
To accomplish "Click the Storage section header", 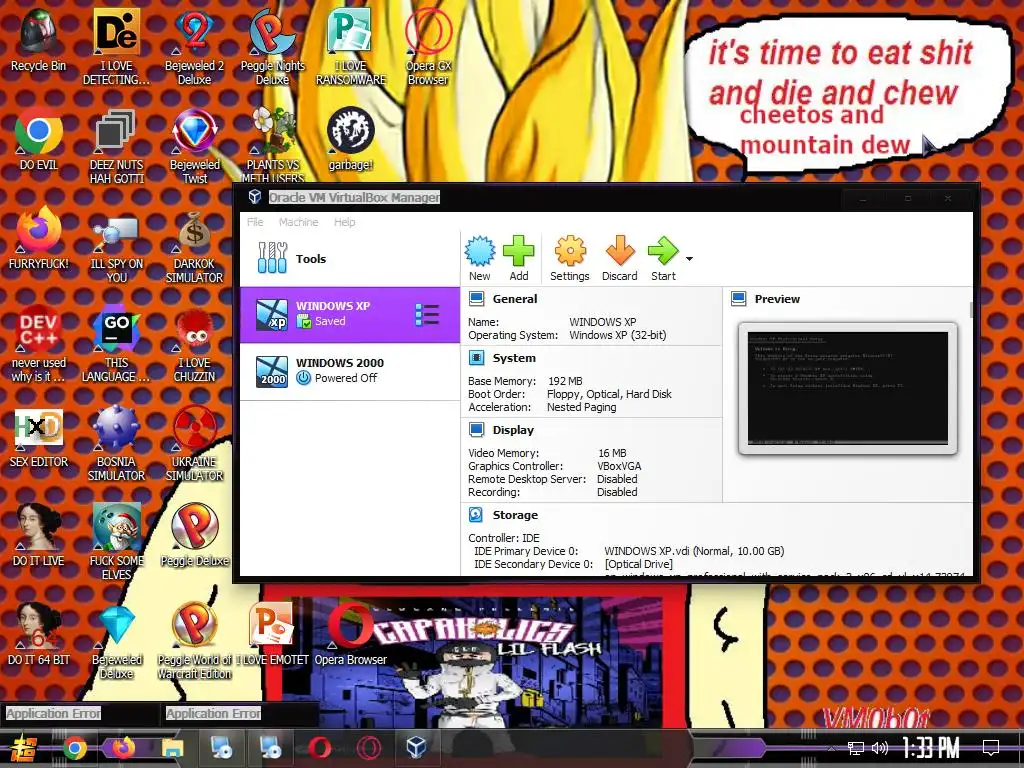I will click(515, 515).
